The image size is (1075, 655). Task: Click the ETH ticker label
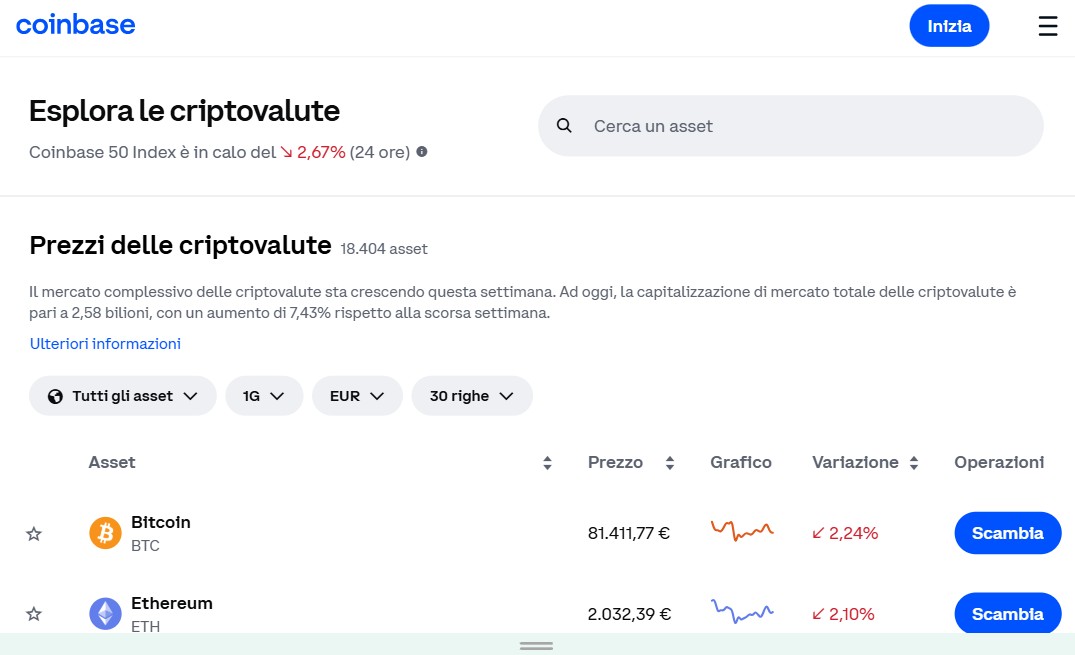click(x=145, y=626)
